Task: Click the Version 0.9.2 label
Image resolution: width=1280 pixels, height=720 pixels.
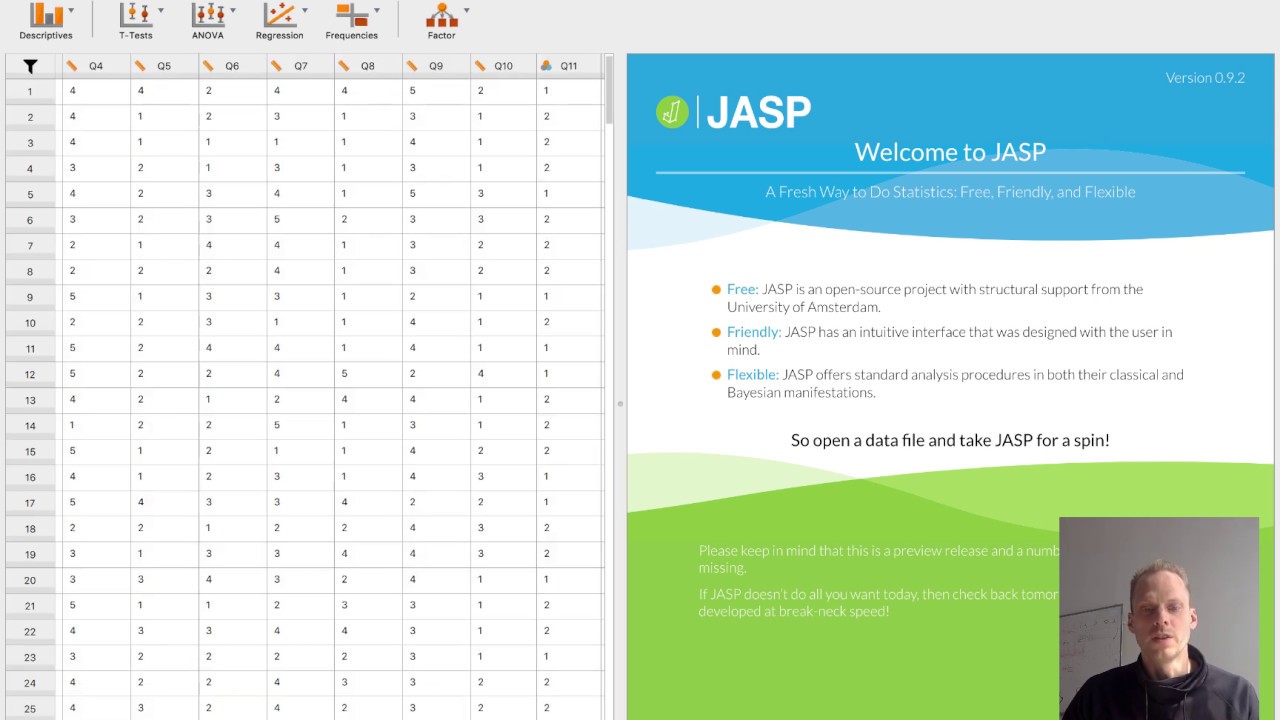Action: click(x=1205, y=78)
